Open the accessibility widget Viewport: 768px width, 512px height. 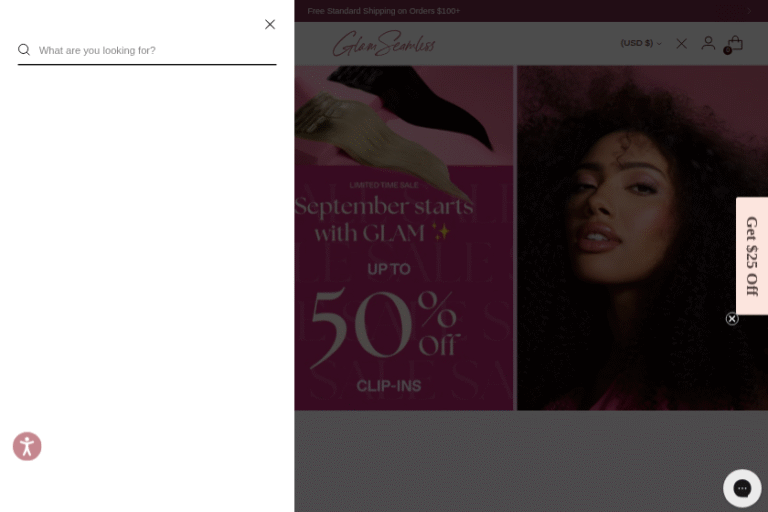click(x=27, y=446)
